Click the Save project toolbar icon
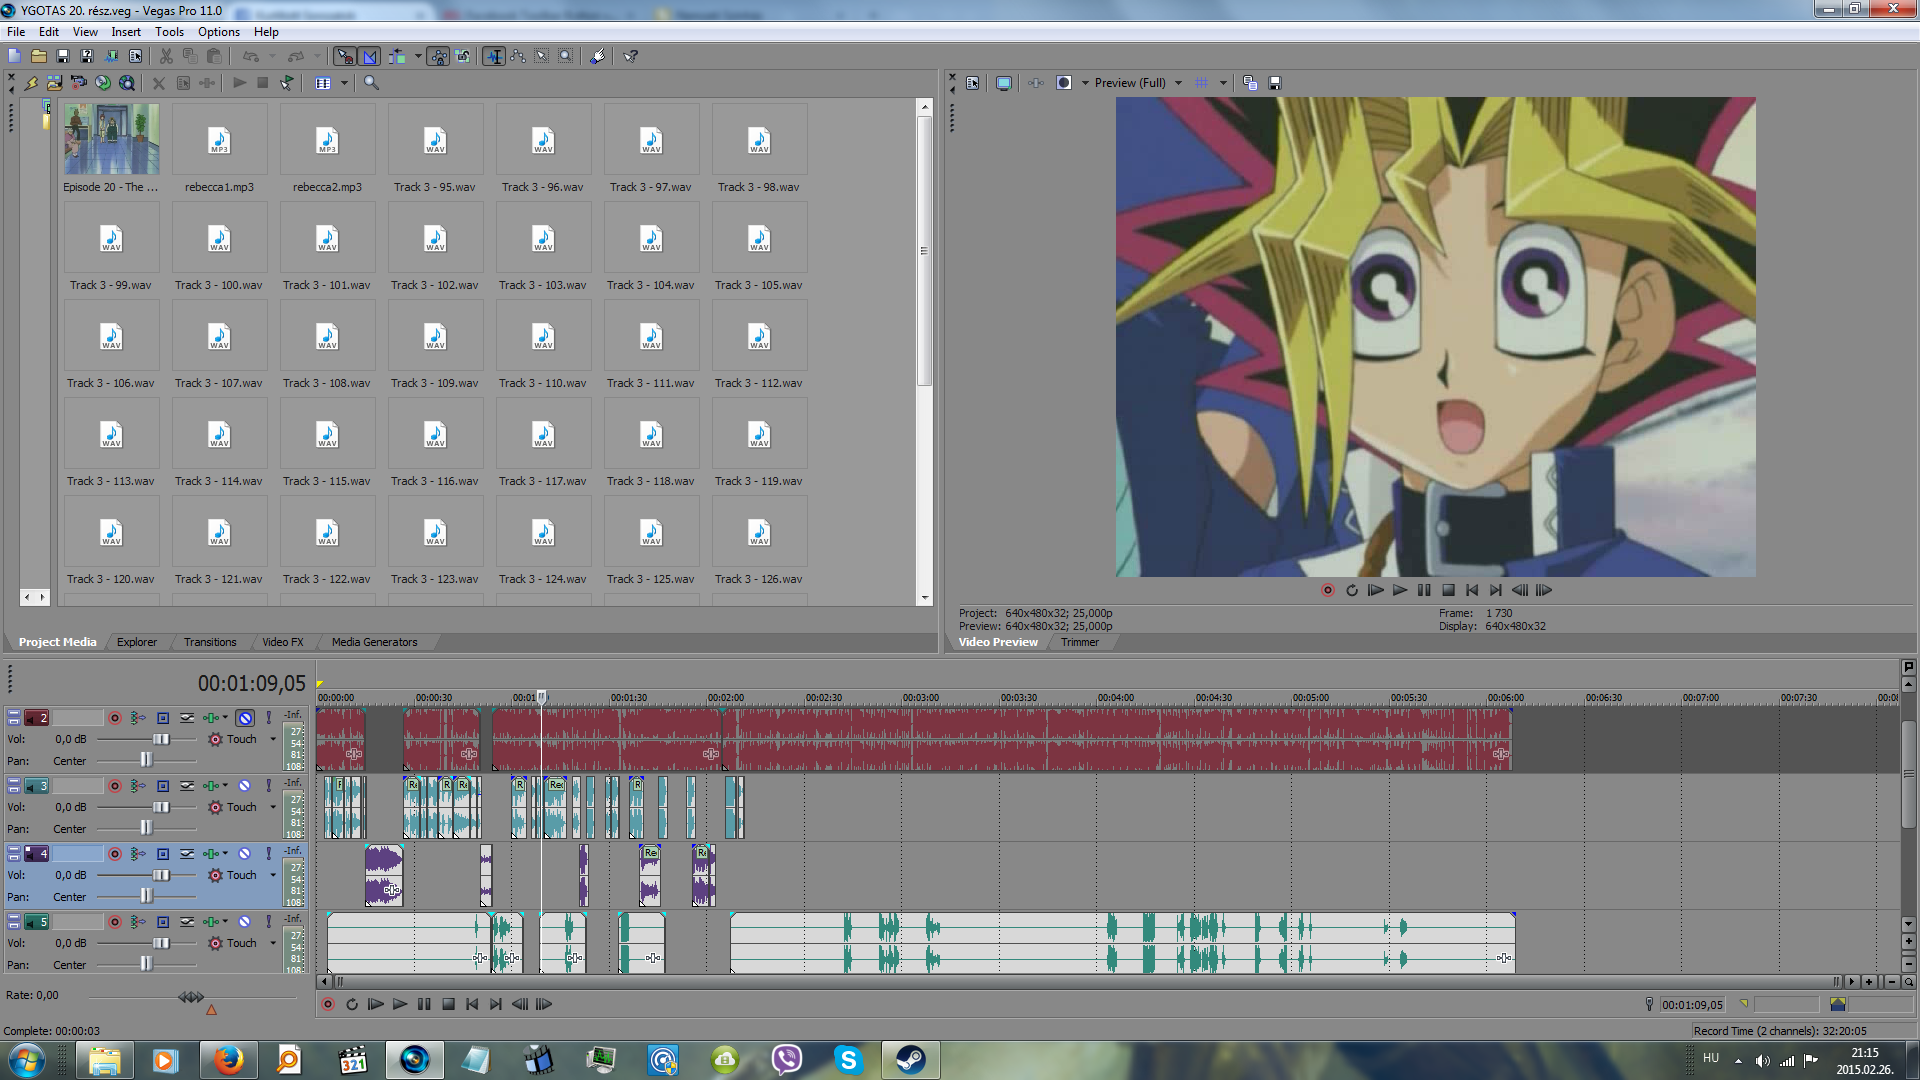Image resolution: width=1920 pixels, height=1080 pixels. click(x=63, y=56)
